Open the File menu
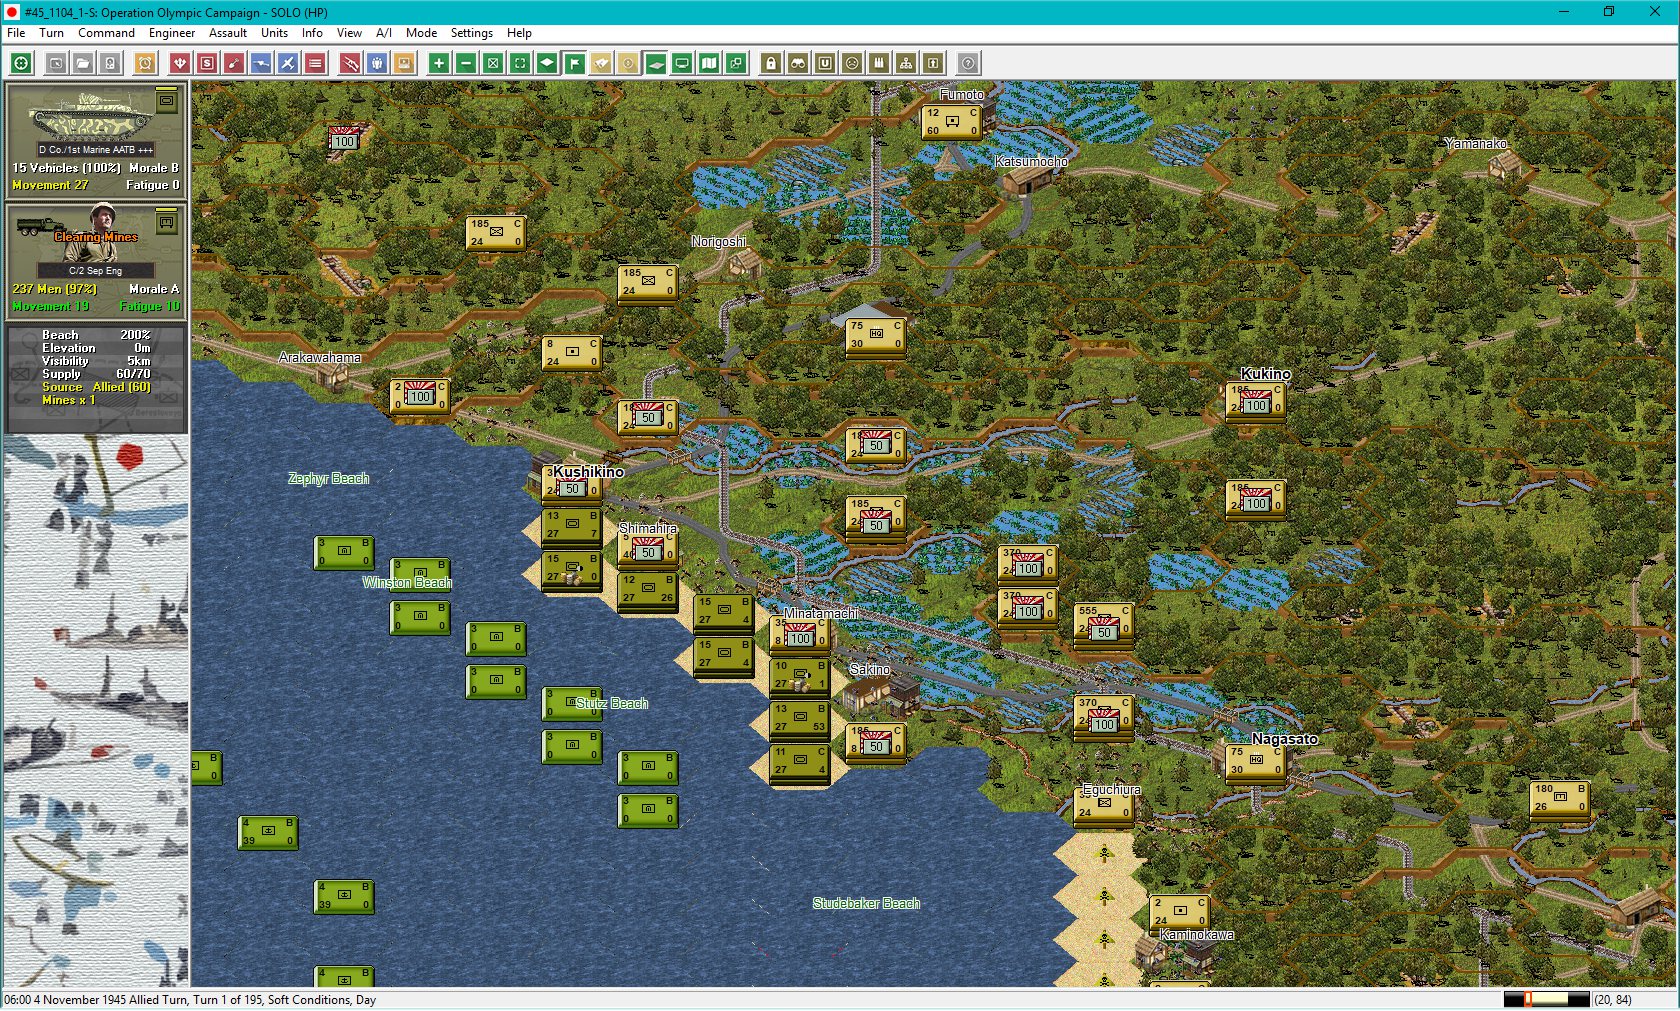The width and height of the screenshot is (1680, 1011). [16, 33]
